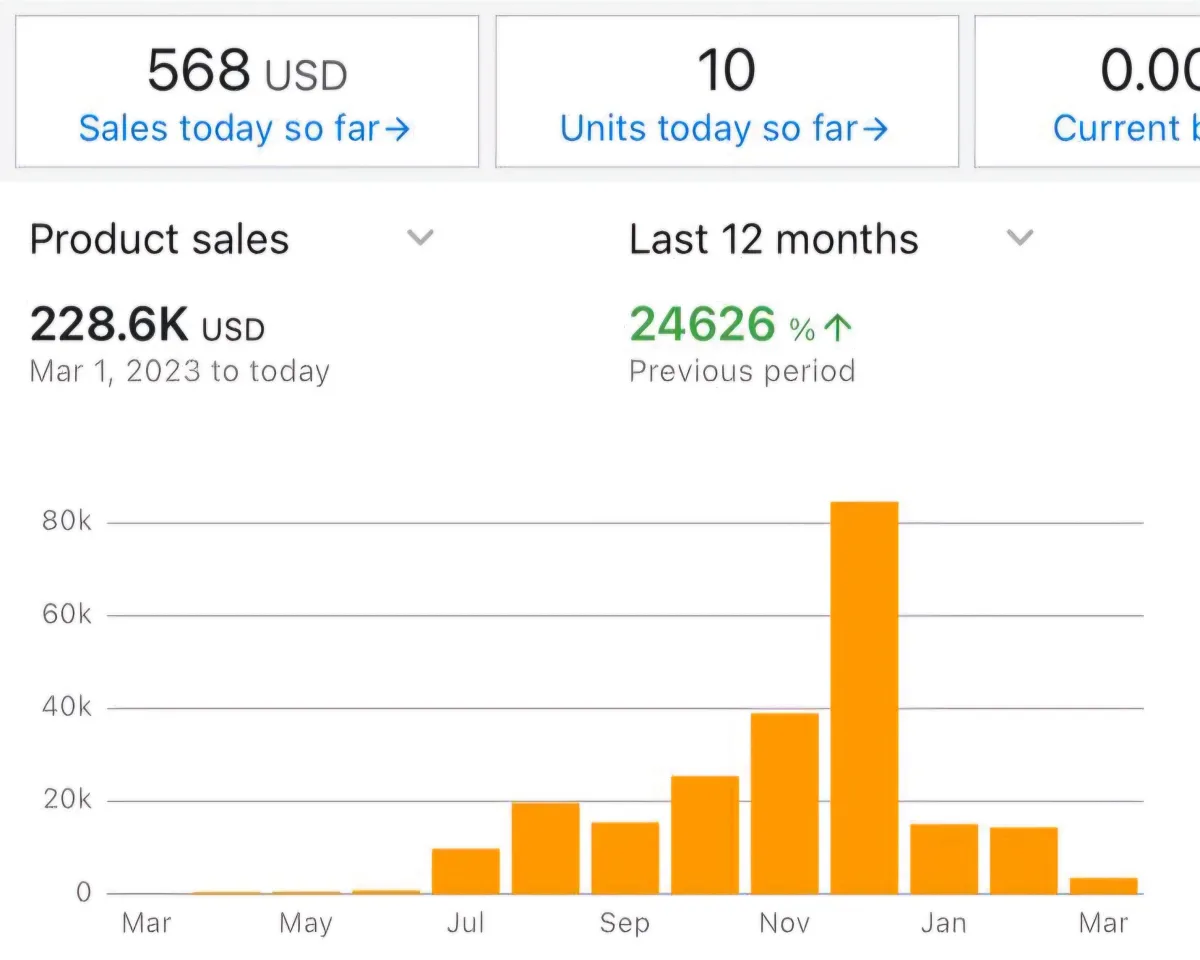Select the November bar in chart
Screen dimensions: 1200x960
click(x=784, y=803)
